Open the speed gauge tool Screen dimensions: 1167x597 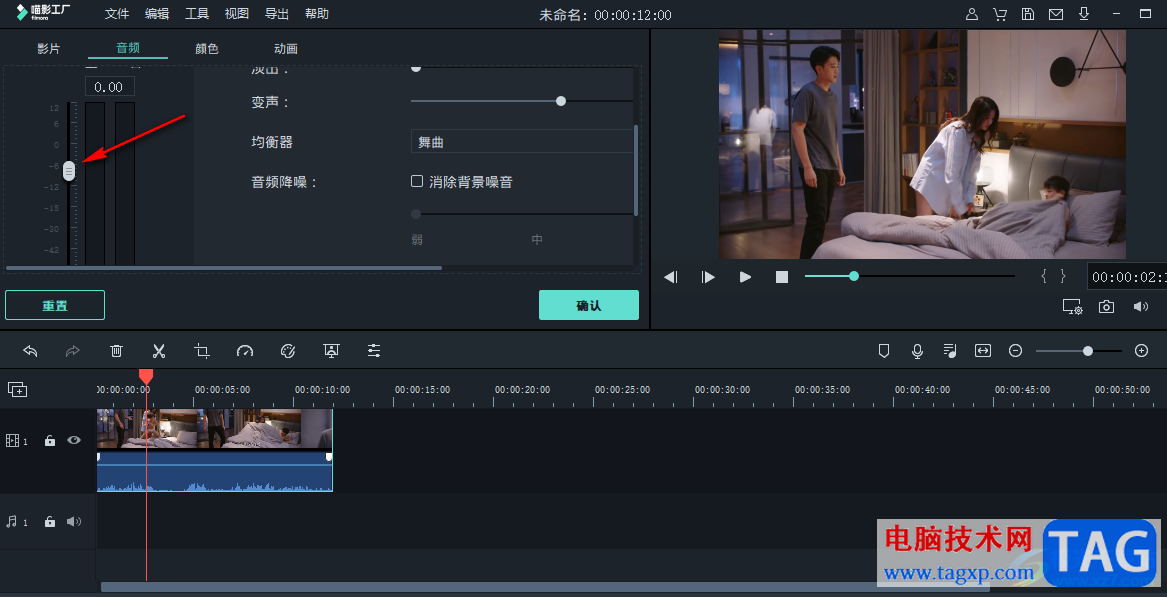pyautogui.click(x=245, y=351)
